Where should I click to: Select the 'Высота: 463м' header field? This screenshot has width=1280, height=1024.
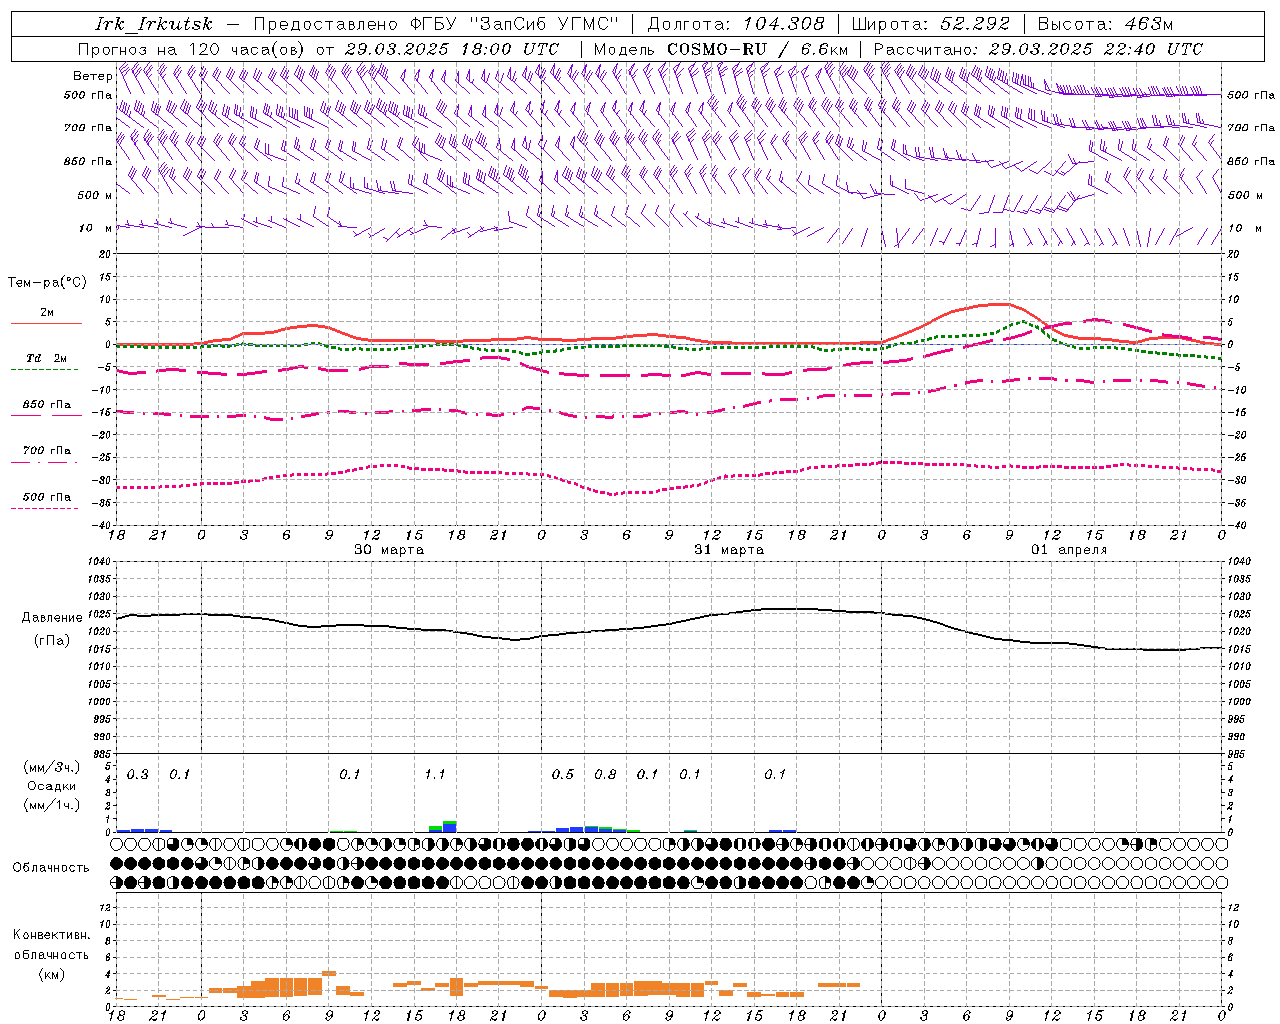1105,24
